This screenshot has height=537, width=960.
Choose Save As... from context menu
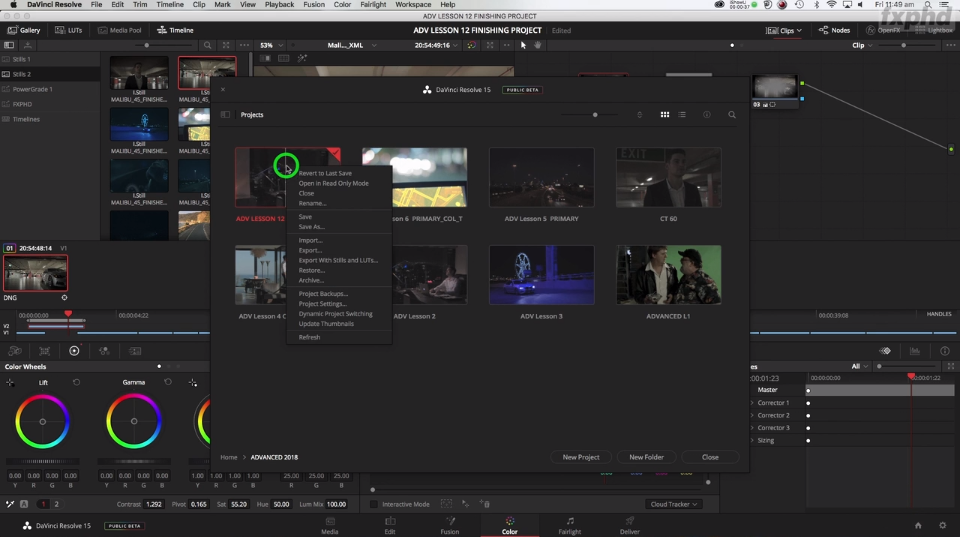(312, 227)
